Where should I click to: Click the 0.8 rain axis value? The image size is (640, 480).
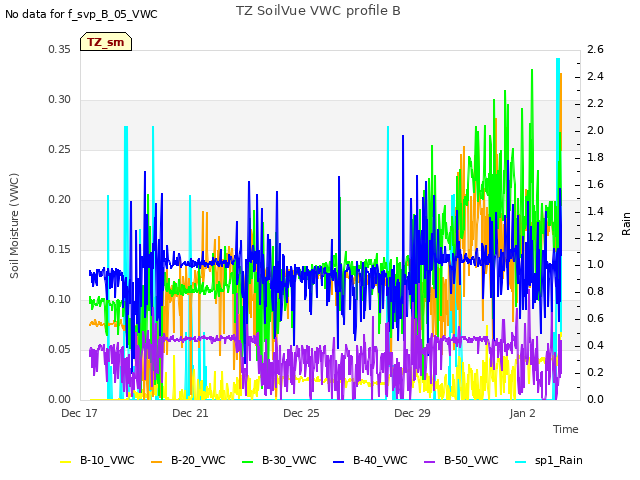(595, 291)
